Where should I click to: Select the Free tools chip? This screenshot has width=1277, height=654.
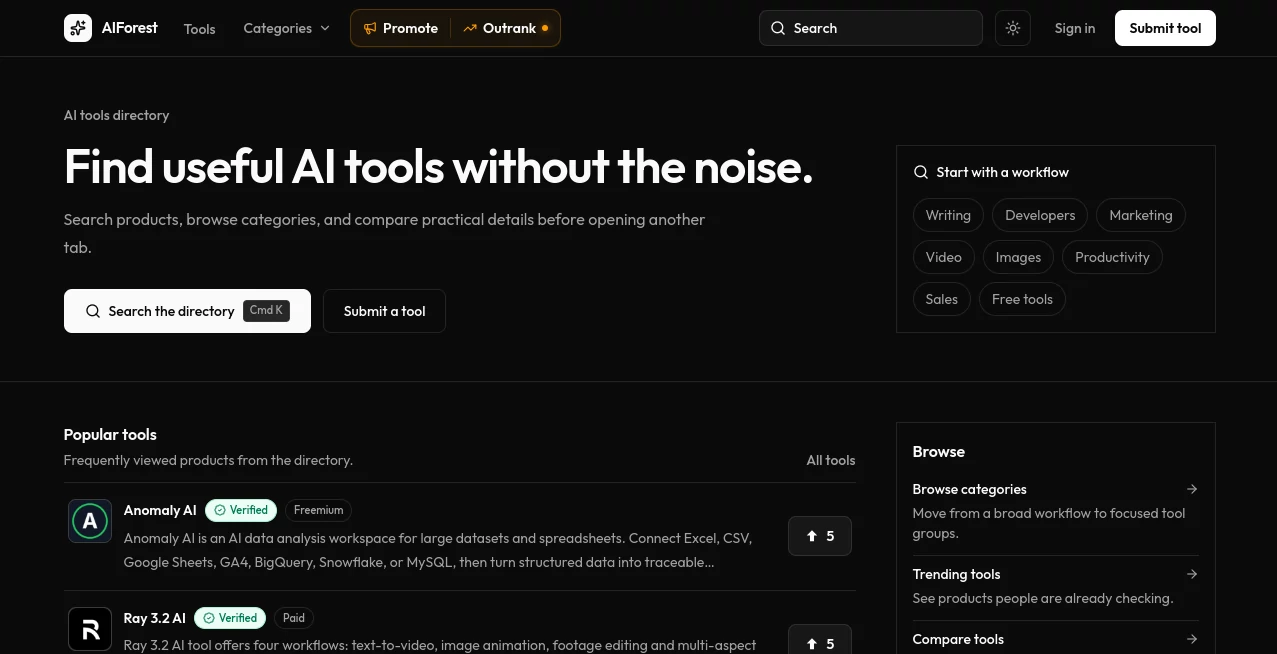1022,299
